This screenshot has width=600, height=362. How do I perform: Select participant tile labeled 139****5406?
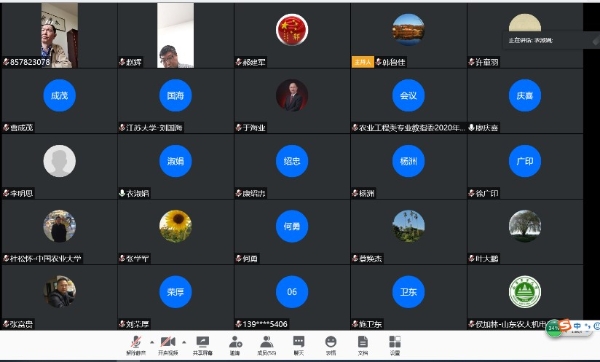292,297
